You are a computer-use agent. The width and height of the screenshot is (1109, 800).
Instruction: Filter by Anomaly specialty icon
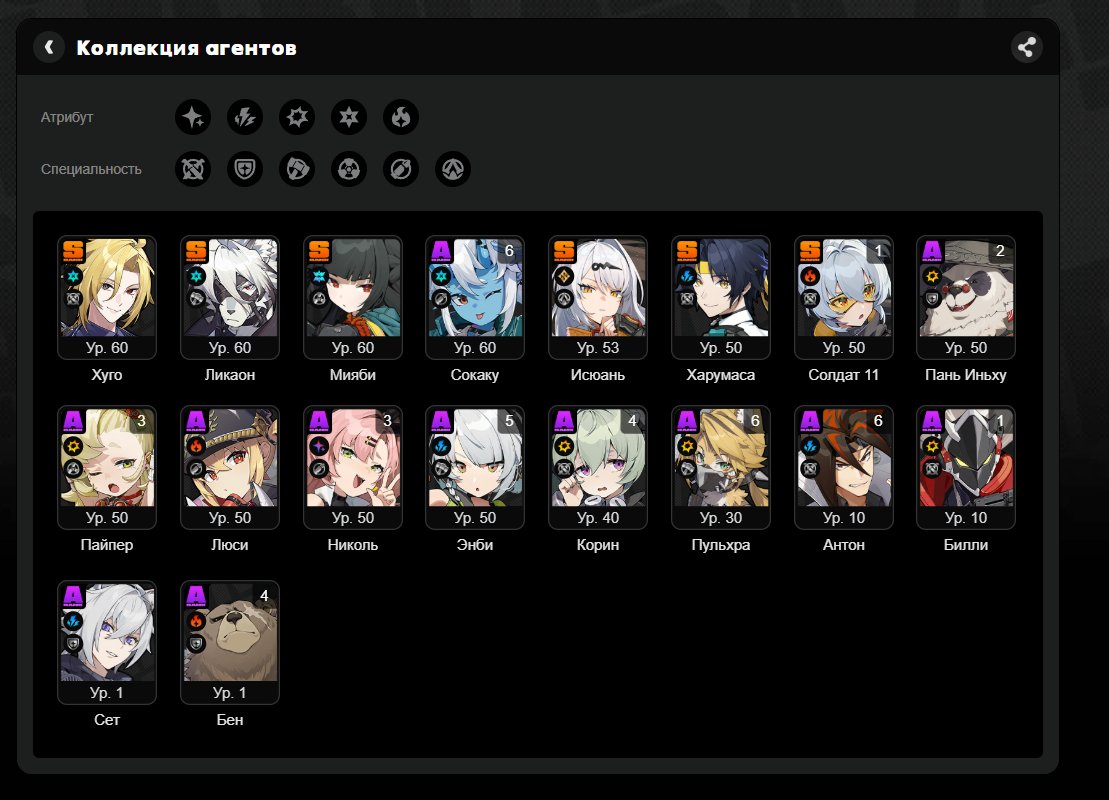point(349,169)
